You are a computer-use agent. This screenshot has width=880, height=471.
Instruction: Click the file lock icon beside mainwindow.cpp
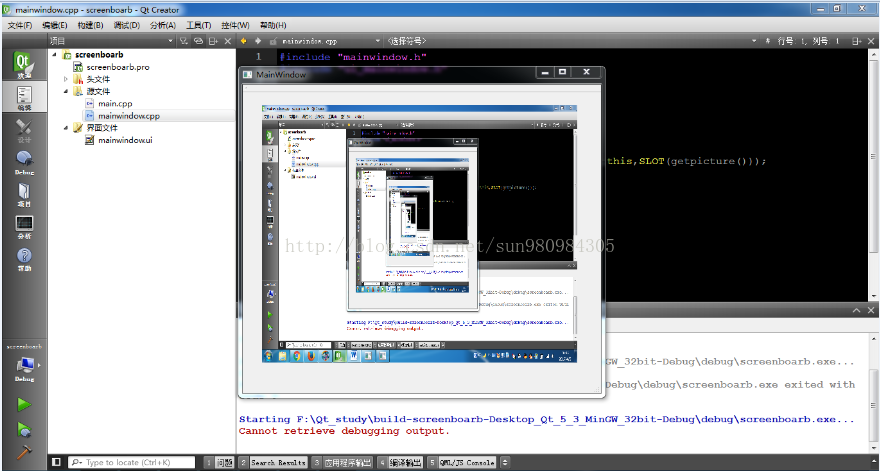pos(273,41)
